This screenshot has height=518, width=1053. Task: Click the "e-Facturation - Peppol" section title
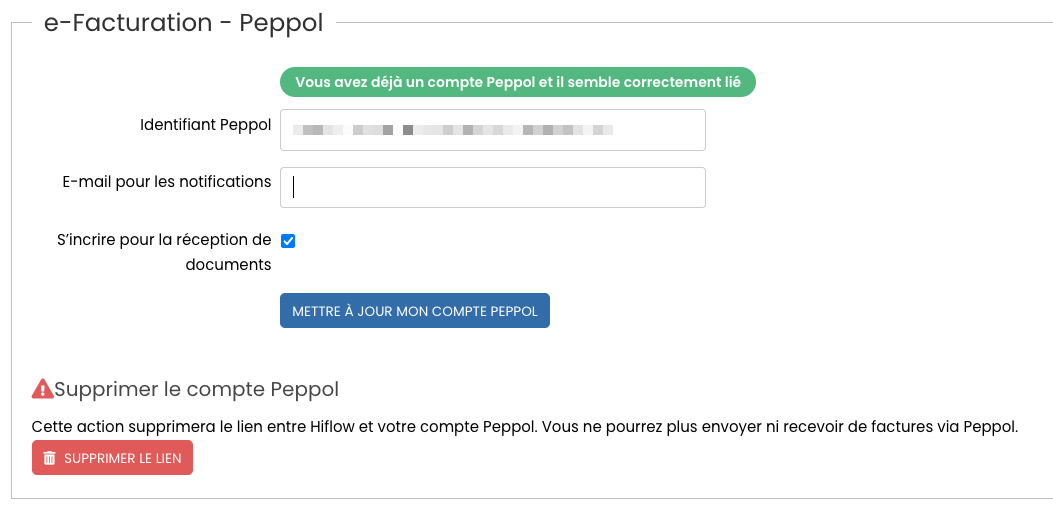183,23
